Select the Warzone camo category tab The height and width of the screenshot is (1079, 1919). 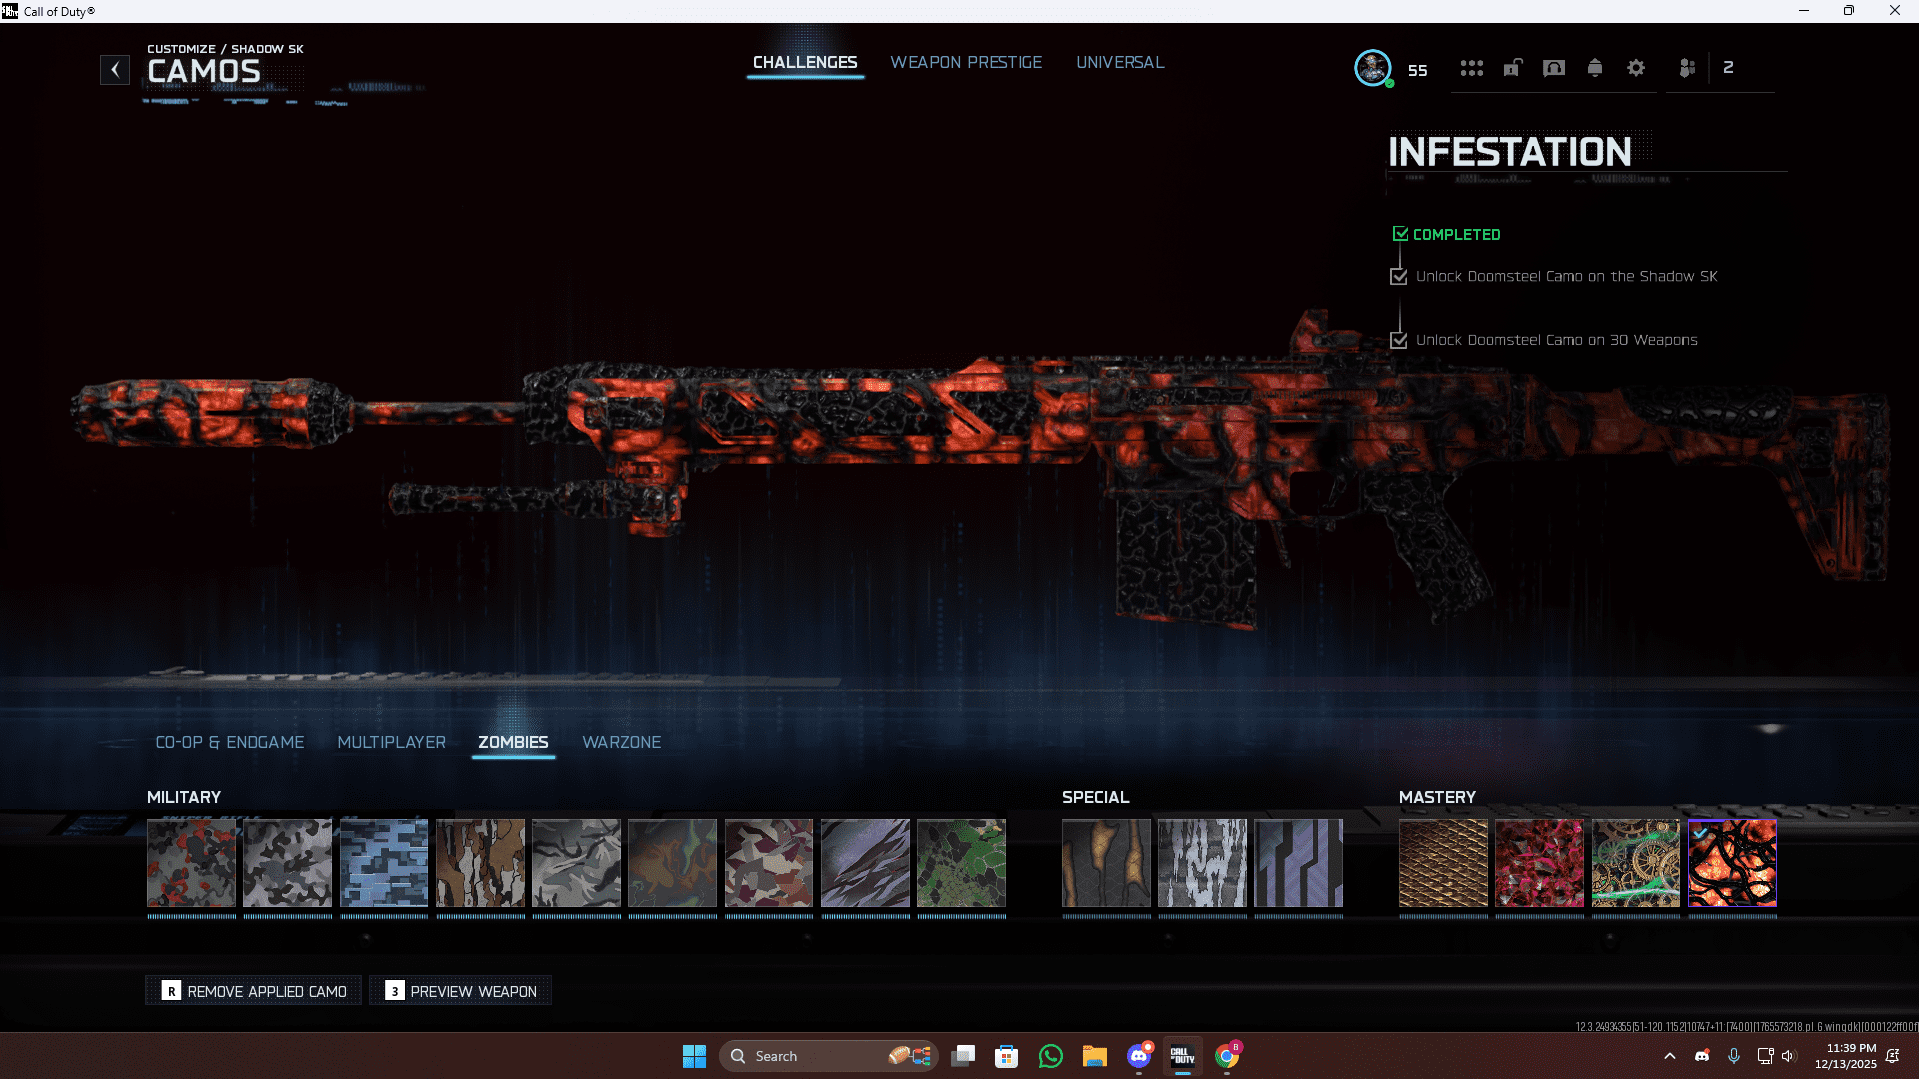(x=621, y=742)
